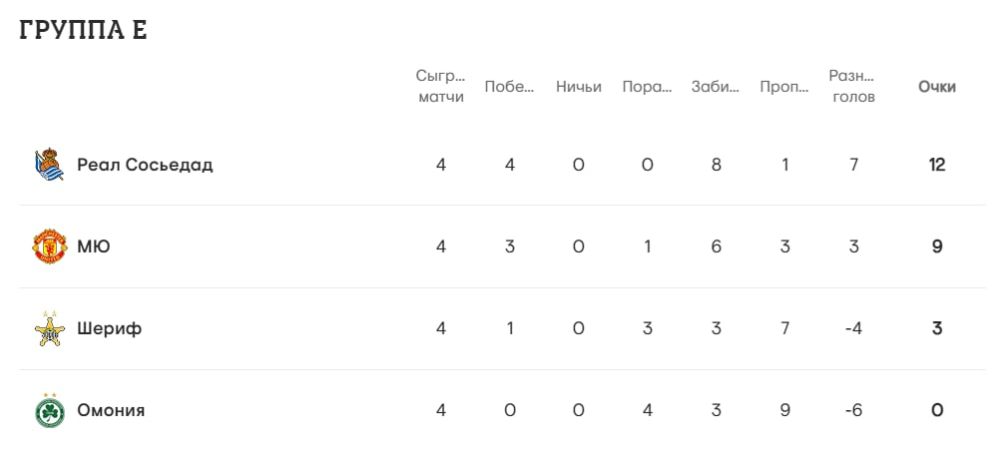The image size is (1000, 464).
Task: Click the Omonia green clover crest
Action: coord(49,410)
